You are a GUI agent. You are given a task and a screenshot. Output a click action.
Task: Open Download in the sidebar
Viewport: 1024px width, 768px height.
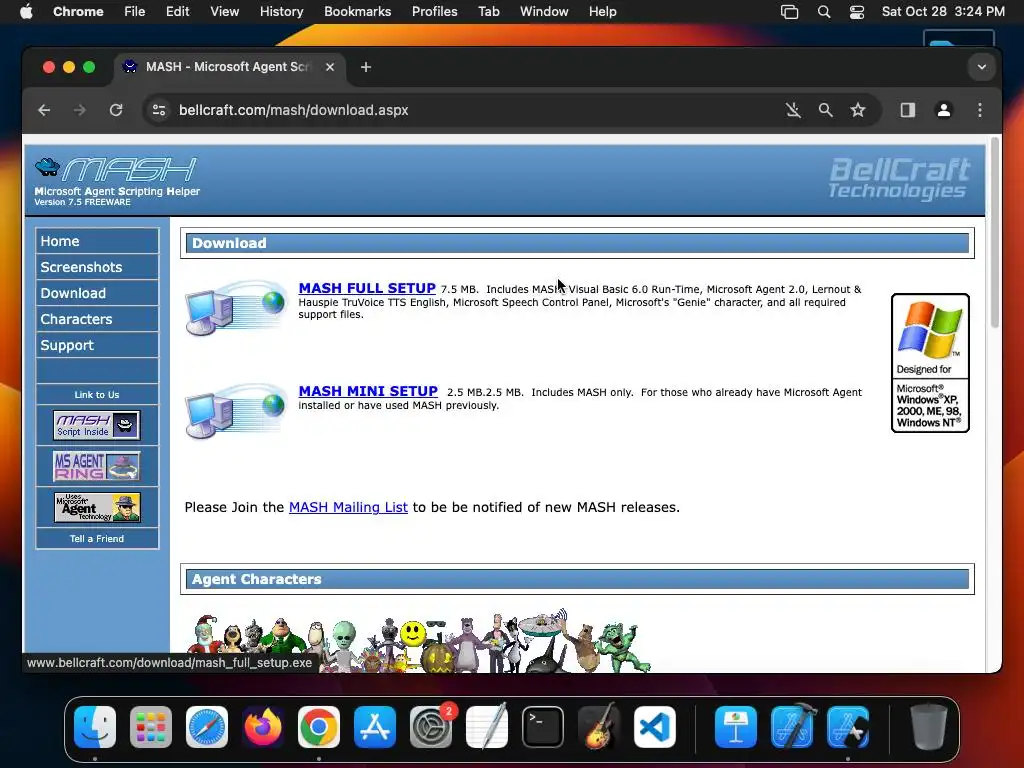97,293
